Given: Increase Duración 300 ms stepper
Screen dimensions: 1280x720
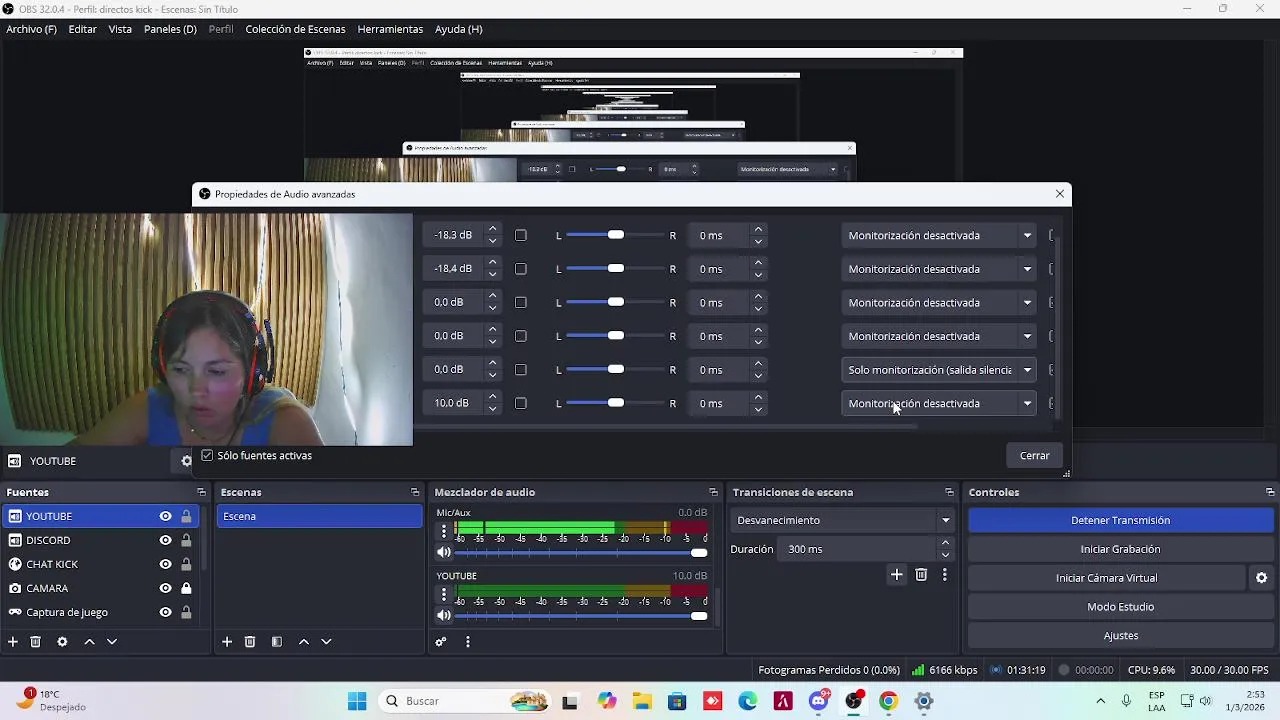Looking at the screenshot, I should pyautogui.click(x=945, y=543).
